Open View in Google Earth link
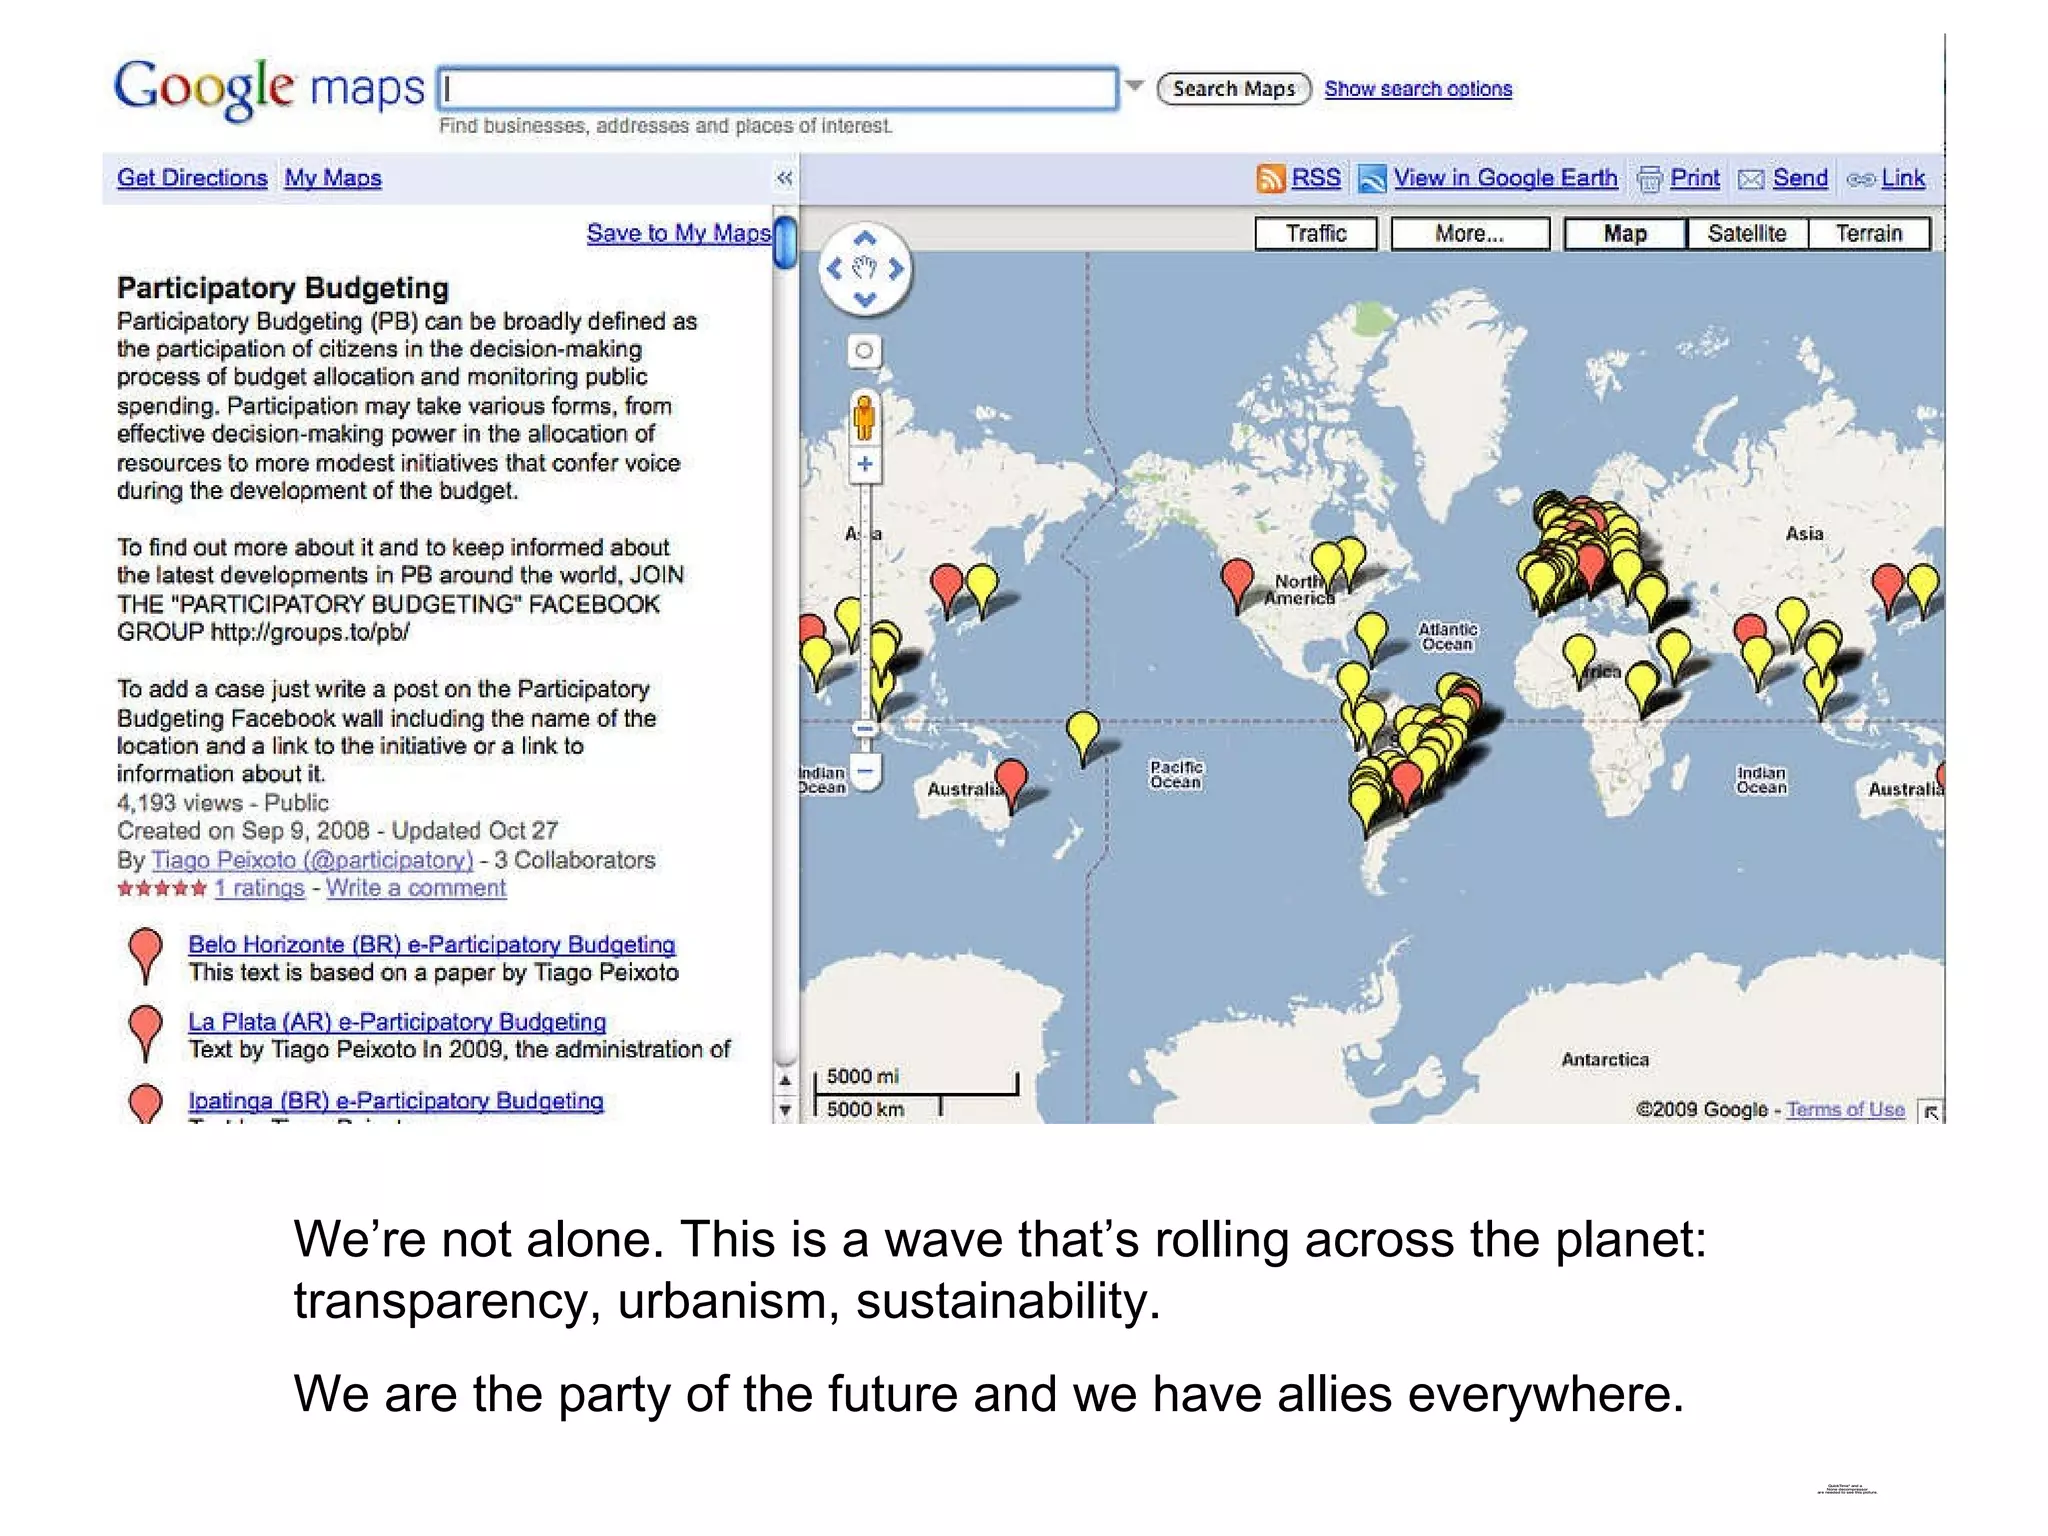 point(1505,178)
